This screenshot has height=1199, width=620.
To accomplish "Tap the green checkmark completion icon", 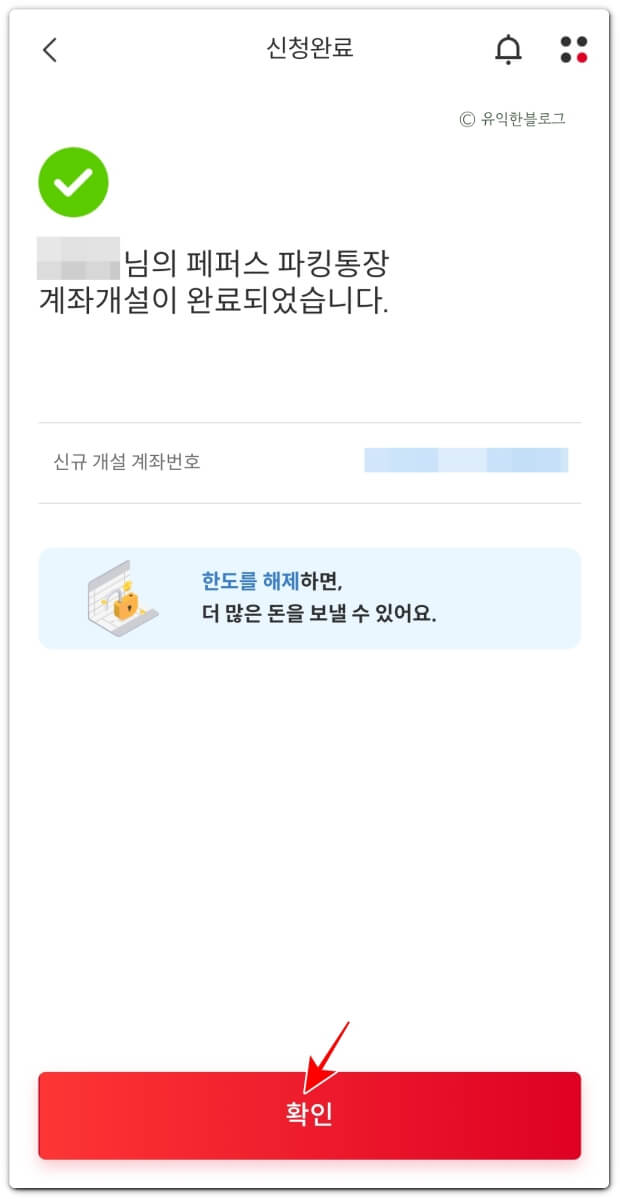I will pyautogui.click(x=73, y=182).
